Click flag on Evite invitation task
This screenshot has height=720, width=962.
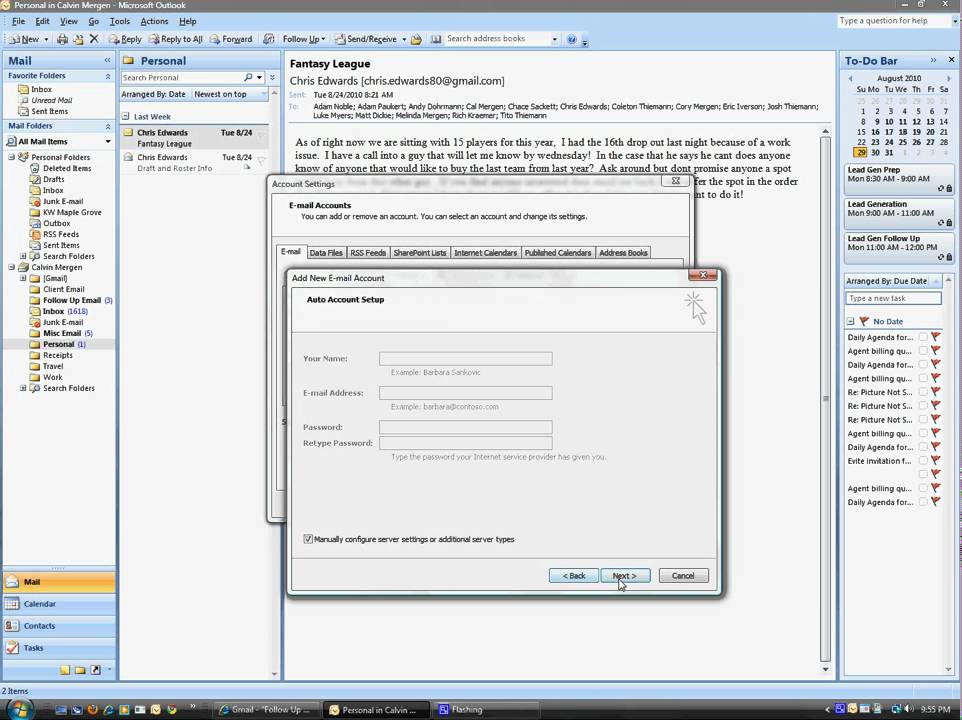(936, 461)
